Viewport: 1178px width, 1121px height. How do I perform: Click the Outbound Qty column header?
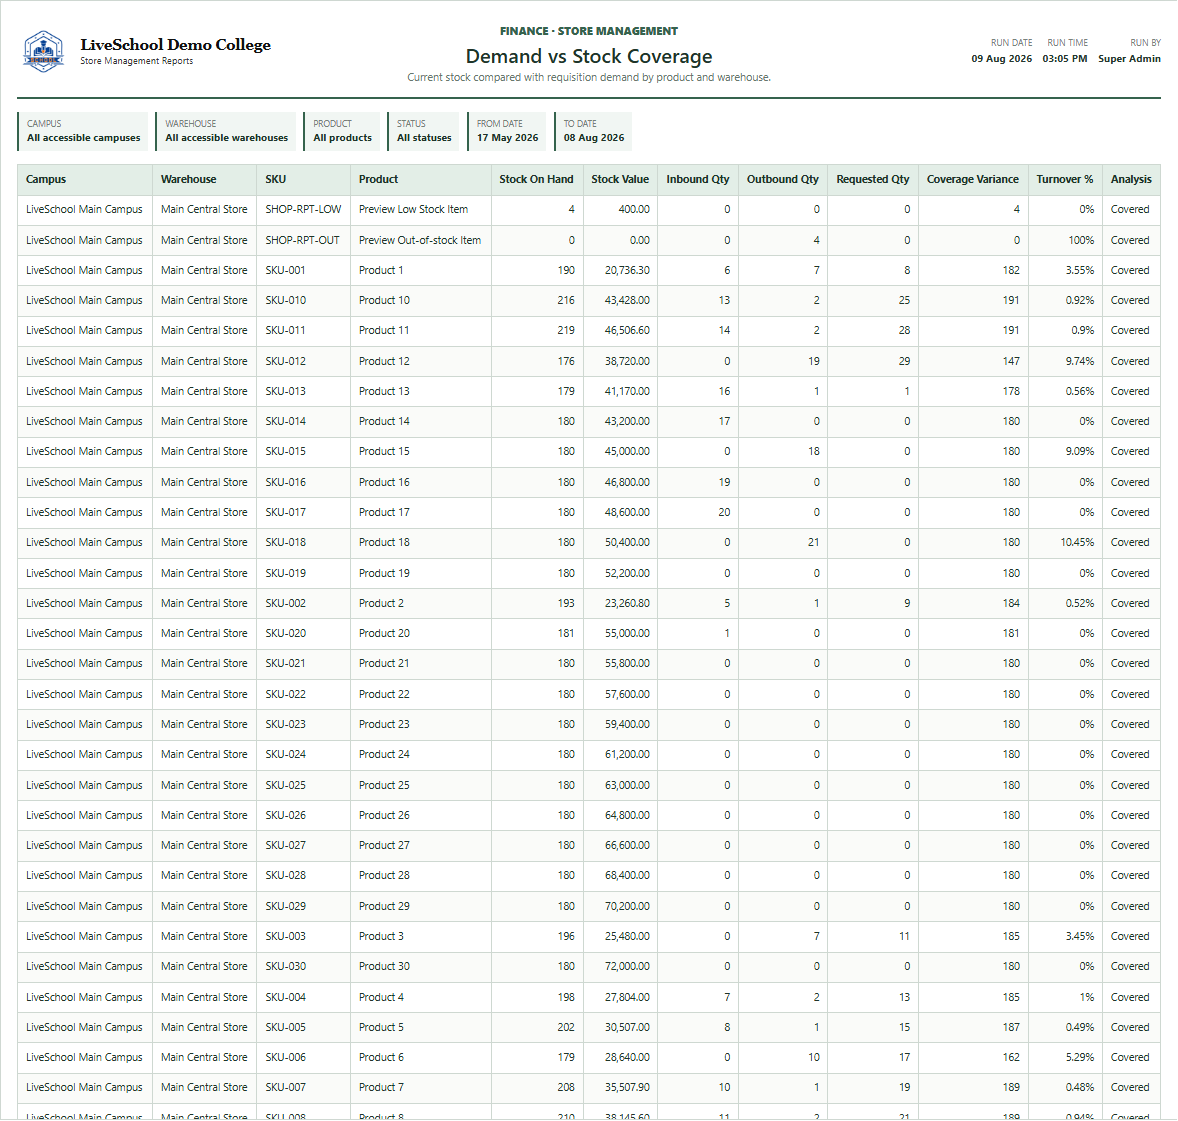click(x=783, y=180)
